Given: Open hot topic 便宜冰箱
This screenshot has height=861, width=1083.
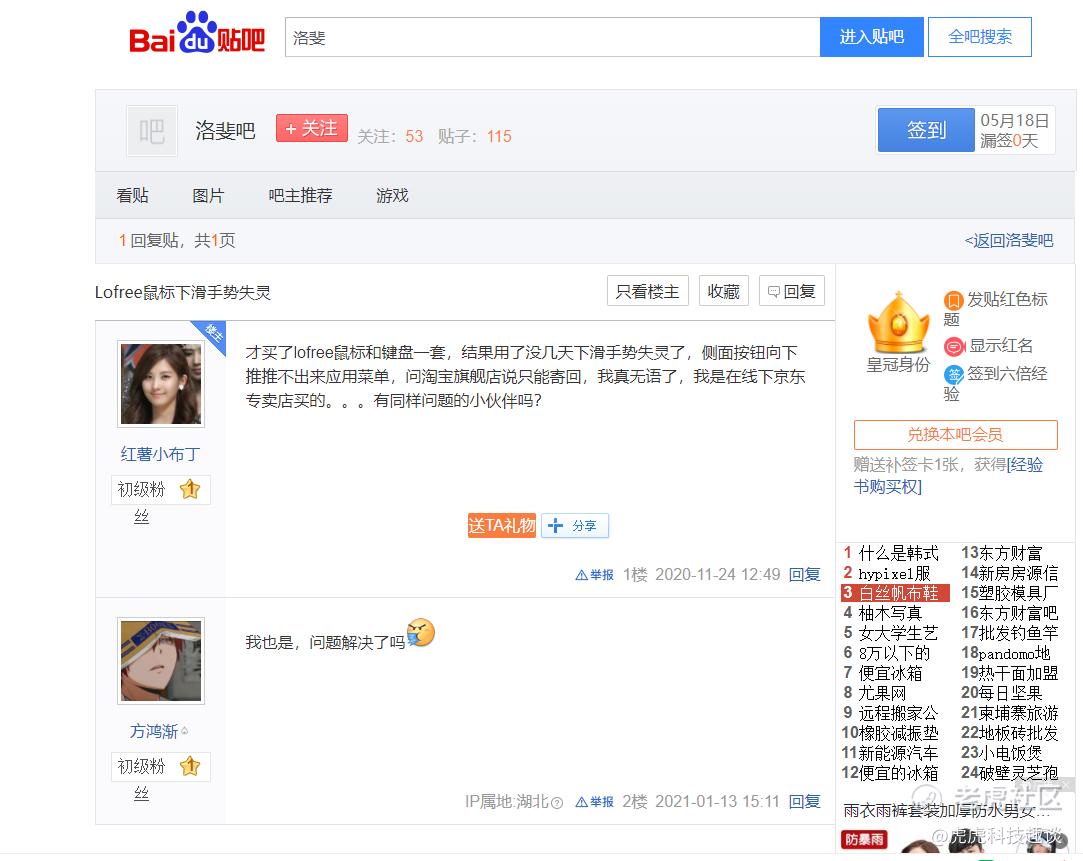Looking at the screenshot, I should click(x=890, y=673).
